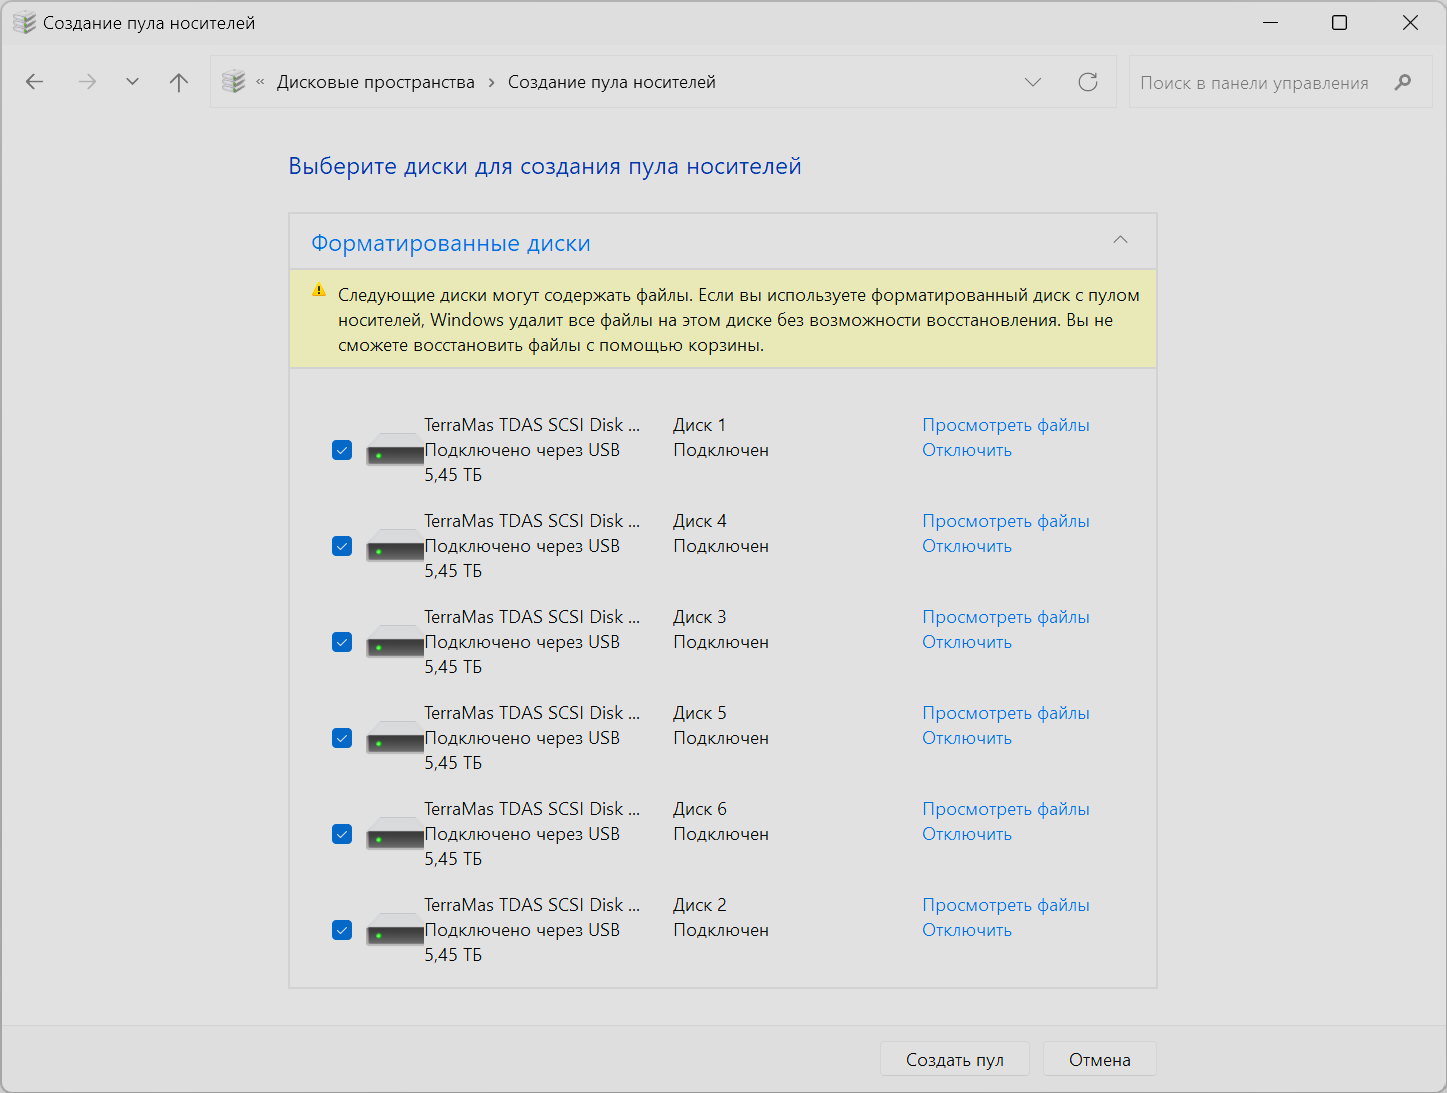Click the Создать пул button

(954, 1060)
